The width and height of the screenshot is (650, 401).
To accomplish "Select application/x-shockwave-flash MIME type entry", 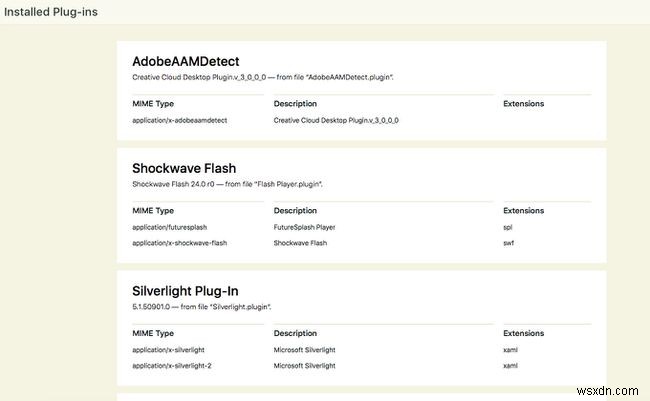I will point(179,242).
